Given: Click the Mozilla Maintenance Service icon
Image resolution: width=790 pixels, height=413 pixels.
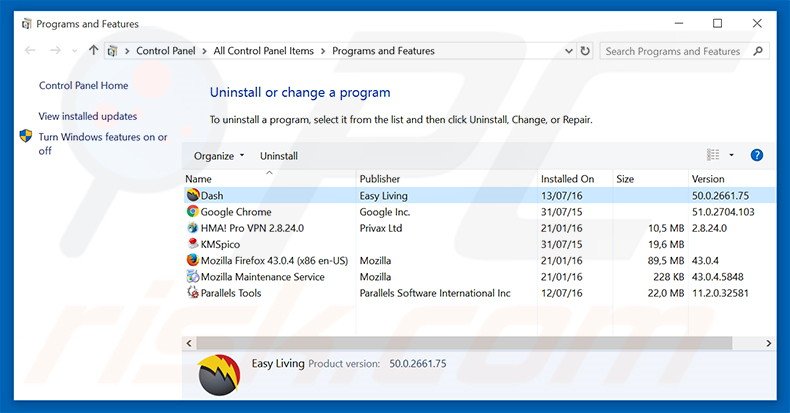Looking at the screenshot, I should (192, 276).
